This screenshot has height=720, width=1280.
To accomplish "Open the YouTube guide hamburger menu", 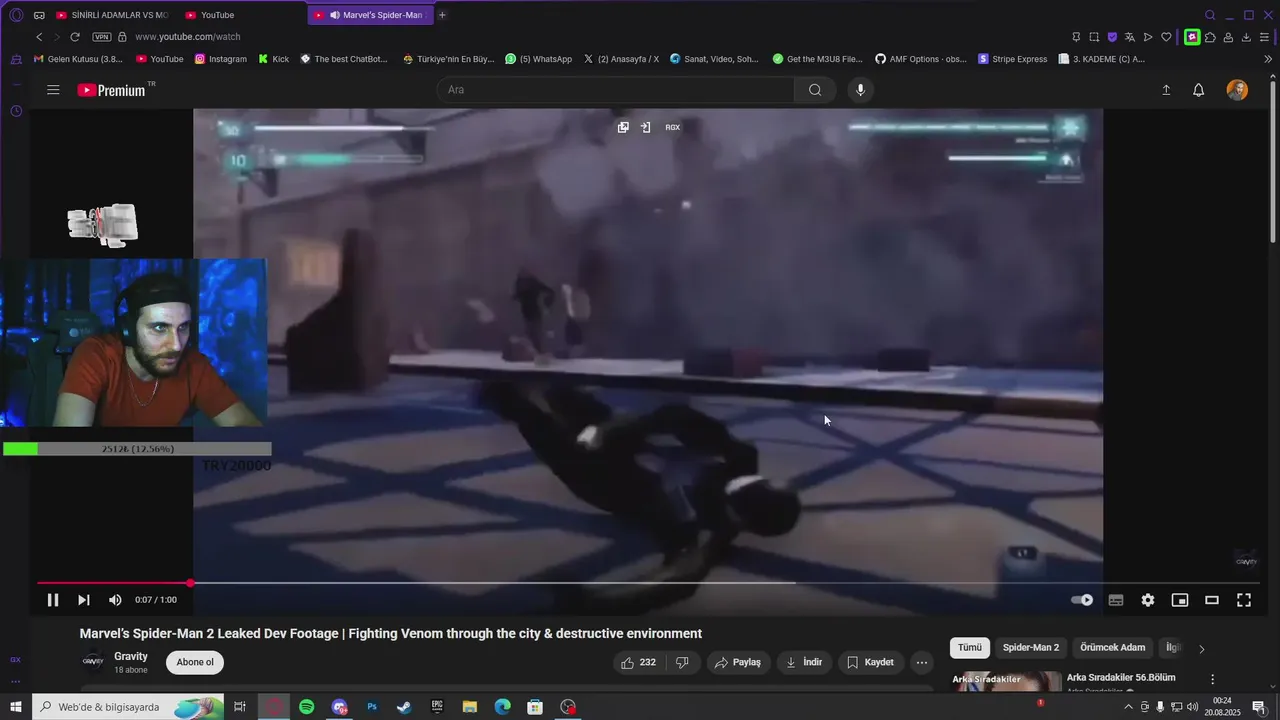I will (53, 90).
